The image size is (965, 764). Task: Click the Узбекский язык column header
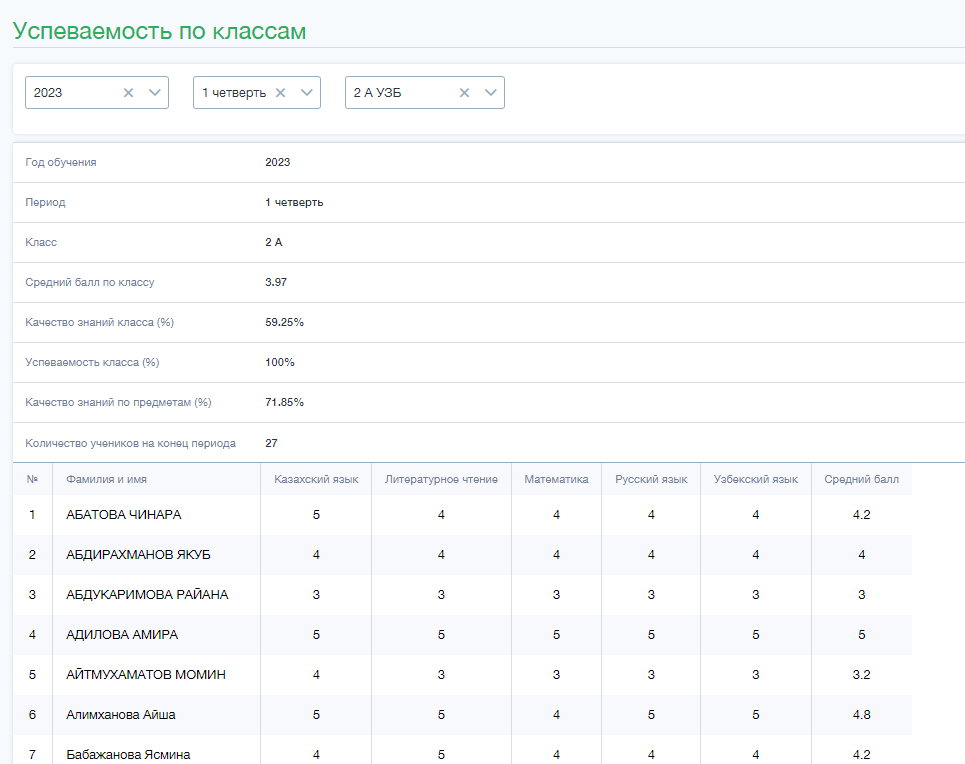pyautogui.click(x=756, y=479)
